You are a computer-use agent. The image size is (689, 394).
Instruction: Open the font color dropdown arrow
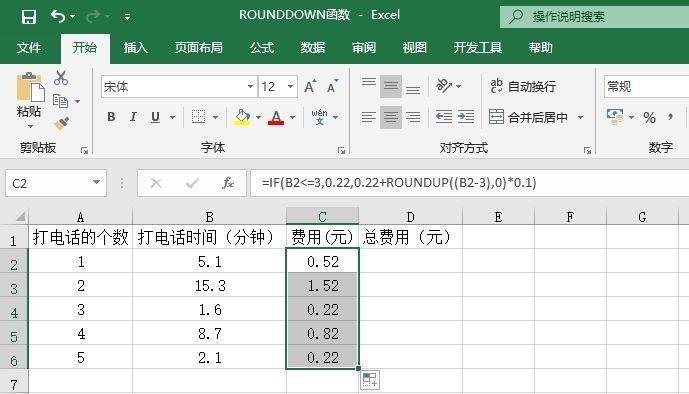(293, 117)
